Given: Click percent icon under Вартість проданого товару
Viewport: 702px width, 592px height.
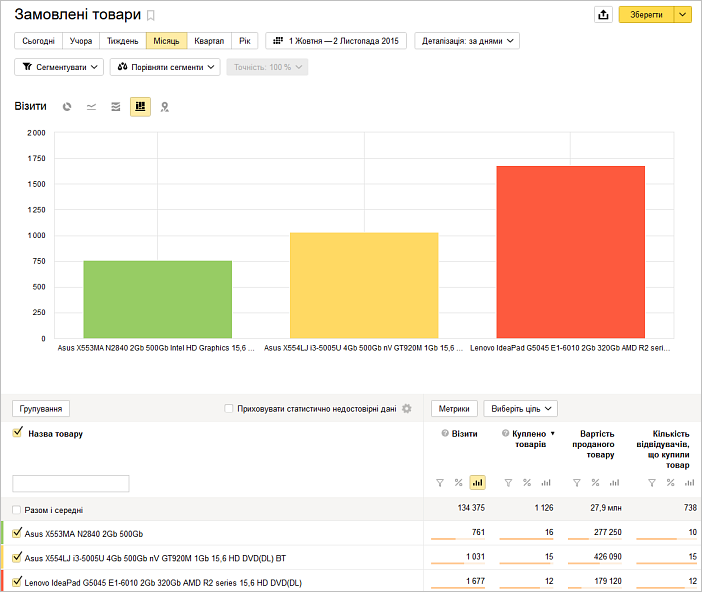Looking at the screenshot, I should tap(595, 483).
